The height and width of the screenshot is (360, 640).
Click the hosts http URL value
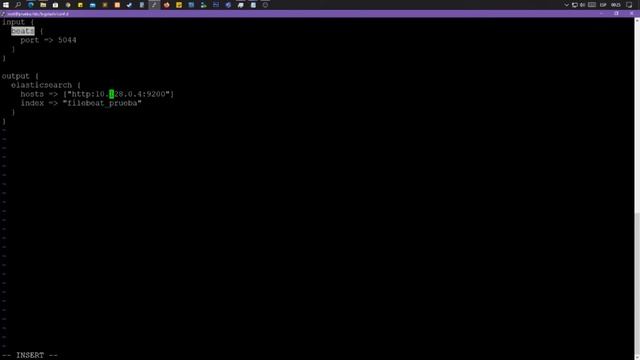point(118,94)
